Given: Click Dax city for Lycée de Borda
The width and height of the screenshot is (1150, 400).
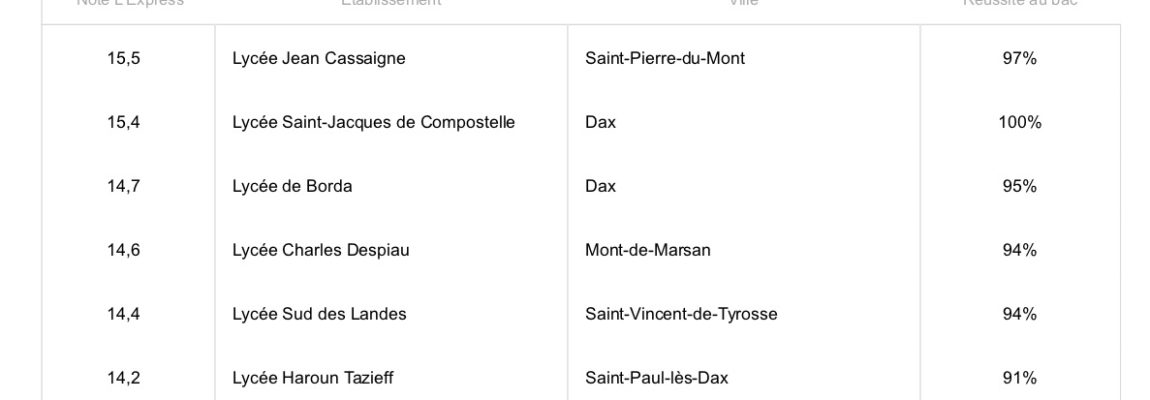Looking at the screenshot, I should tap(600, 186).
